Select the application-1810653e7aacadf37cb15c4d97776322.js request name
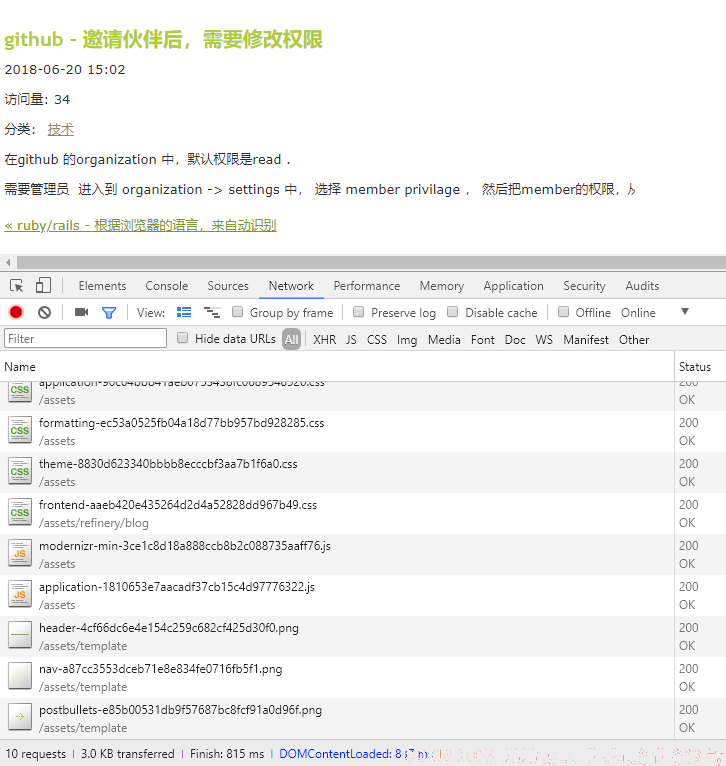This screenshot has height=766, width=726. tap(177, 587)
